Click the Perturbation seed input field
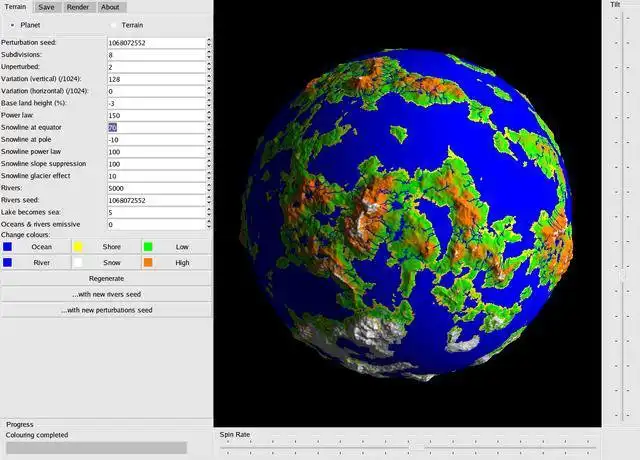The image size is (640, 460). (x=157, y=43)
